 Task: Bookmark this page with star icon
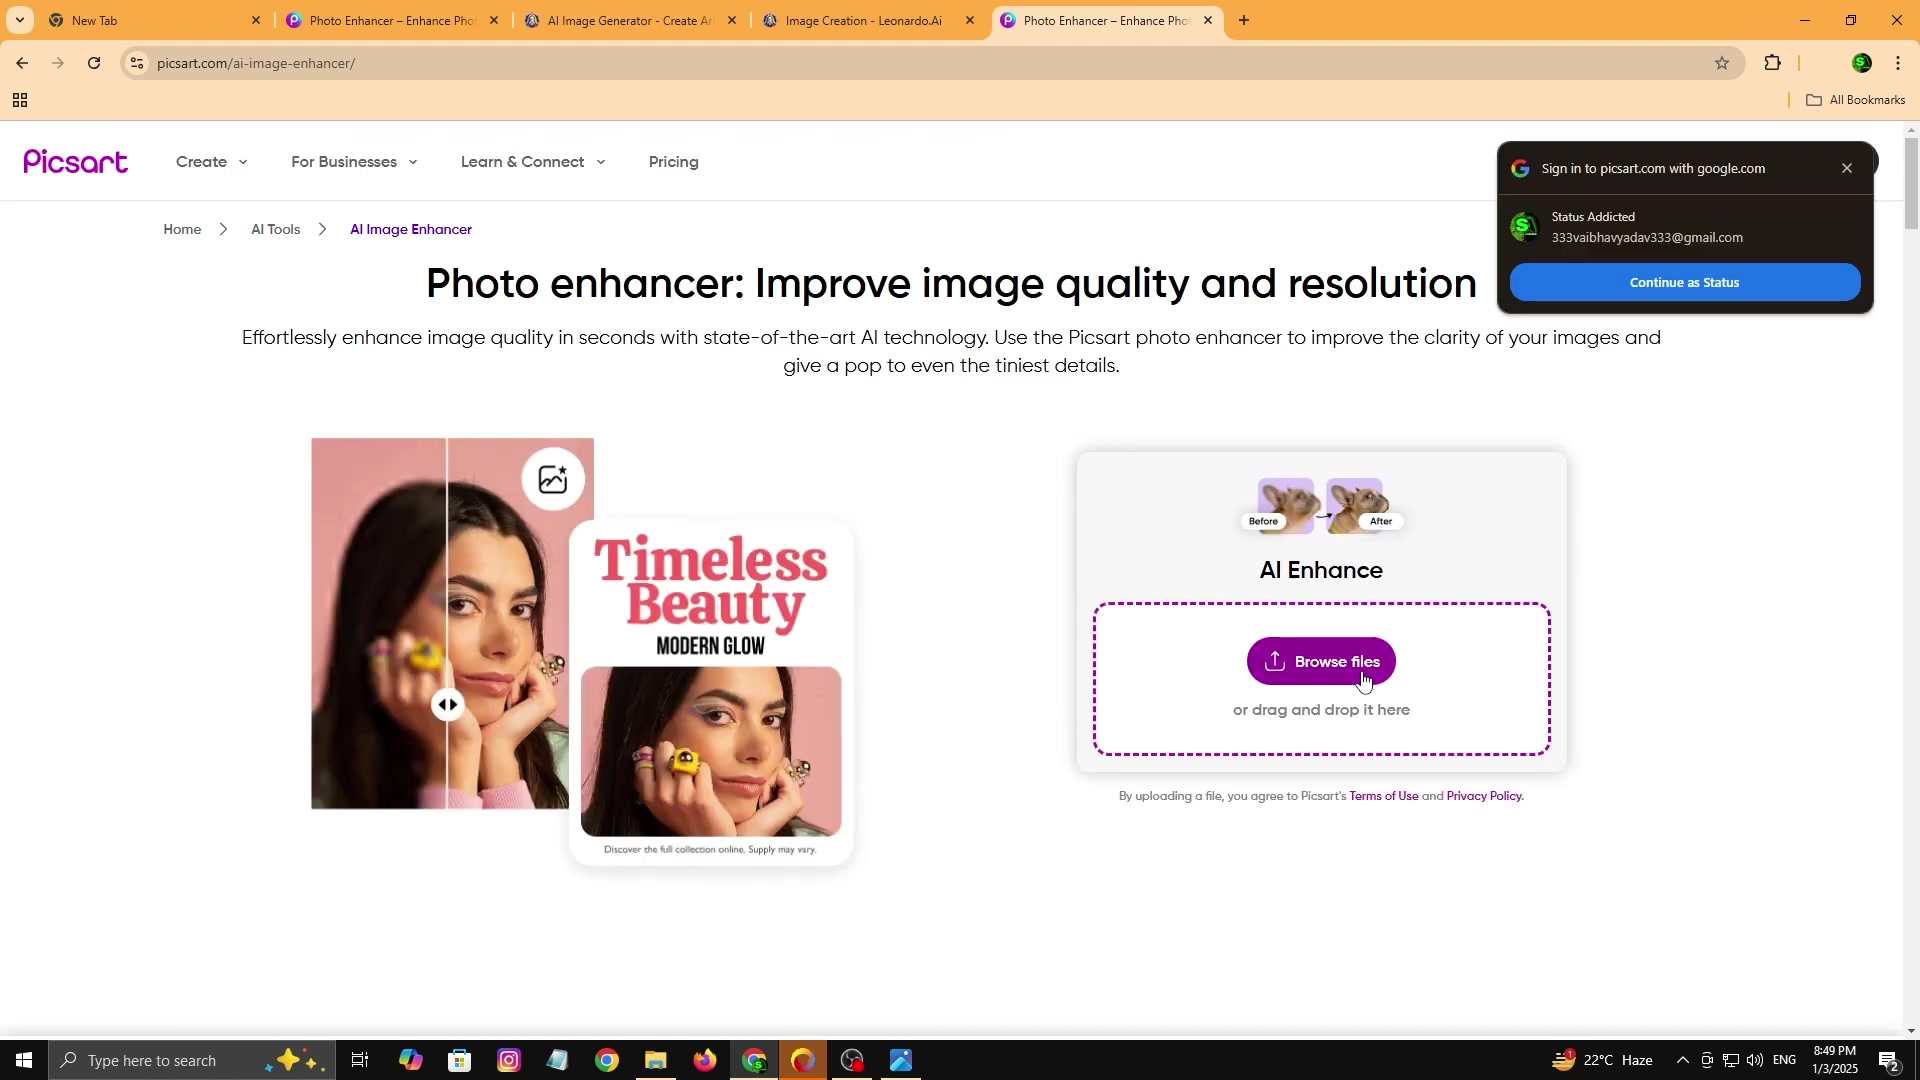1722,63
